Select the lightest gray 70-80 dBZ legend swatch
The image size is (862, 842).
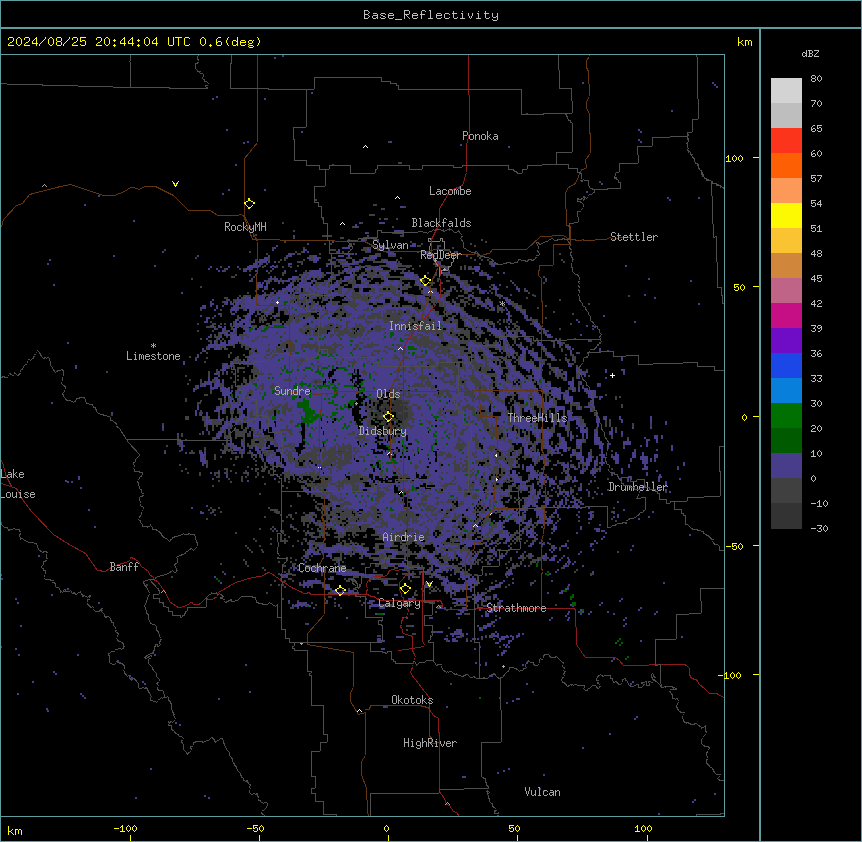tap(786, 91)
